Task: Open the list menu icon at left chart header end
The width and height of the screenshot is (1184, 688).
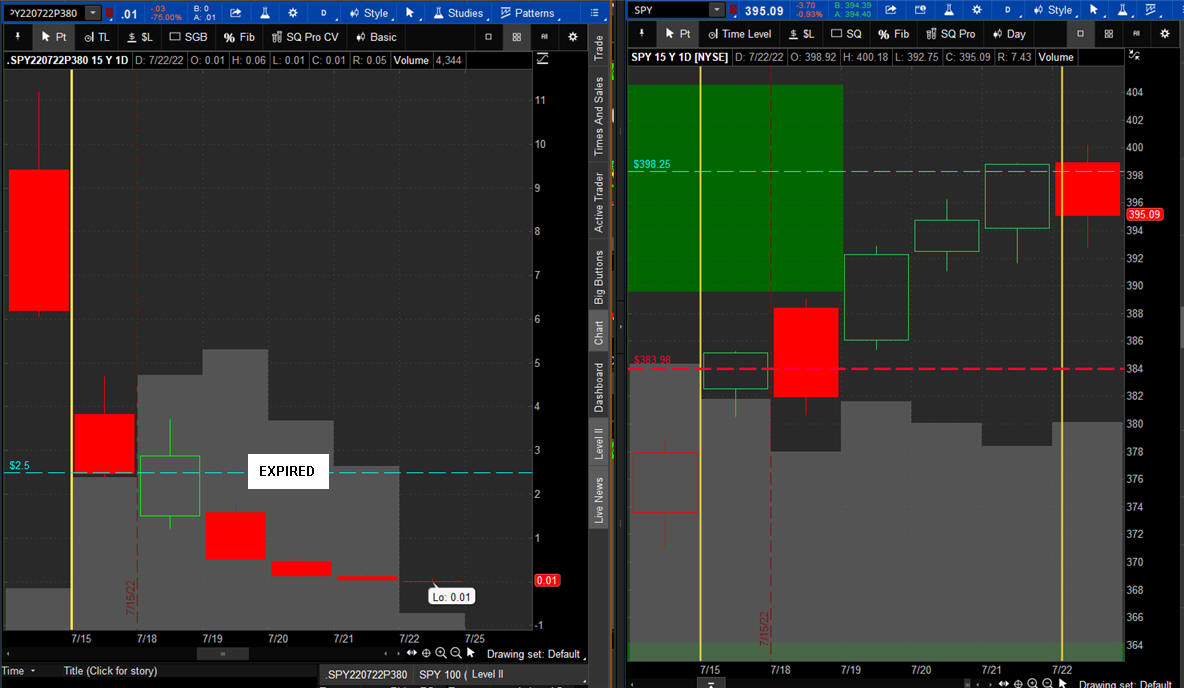Action: pyautogui.click(x=594, y=13)
